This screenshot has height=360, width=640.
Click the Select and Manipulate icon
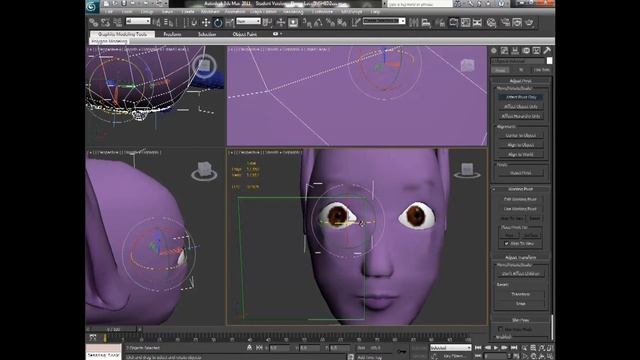(x=280, y=22)
